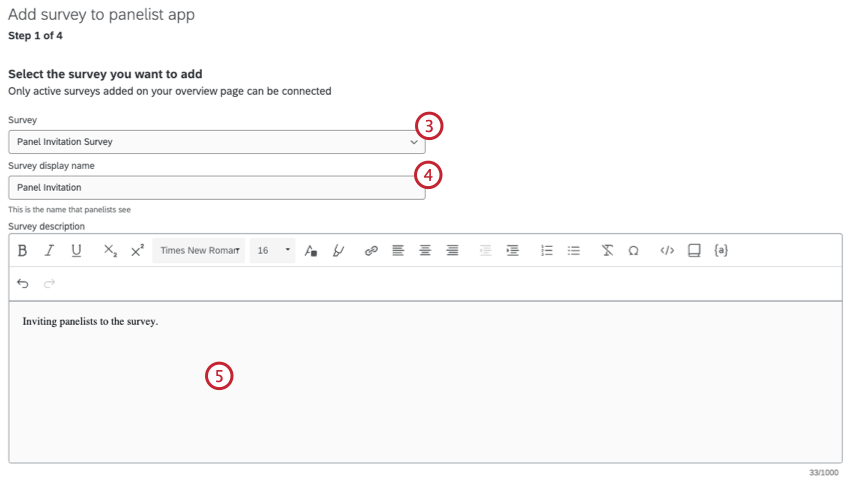Screen dimensions: 850x479
Task: Insert piped text with {a} icon
Action: pos(721,250)
